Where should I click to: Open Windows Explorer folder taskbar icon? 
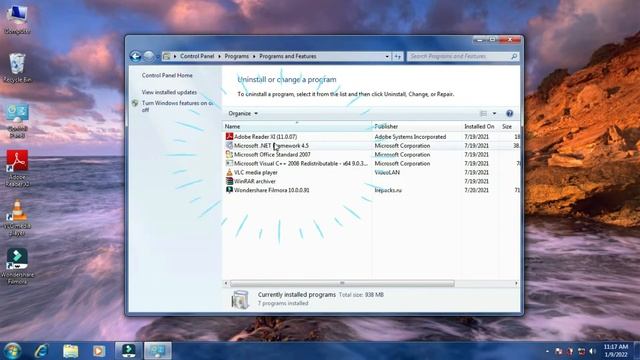[70, 351]
